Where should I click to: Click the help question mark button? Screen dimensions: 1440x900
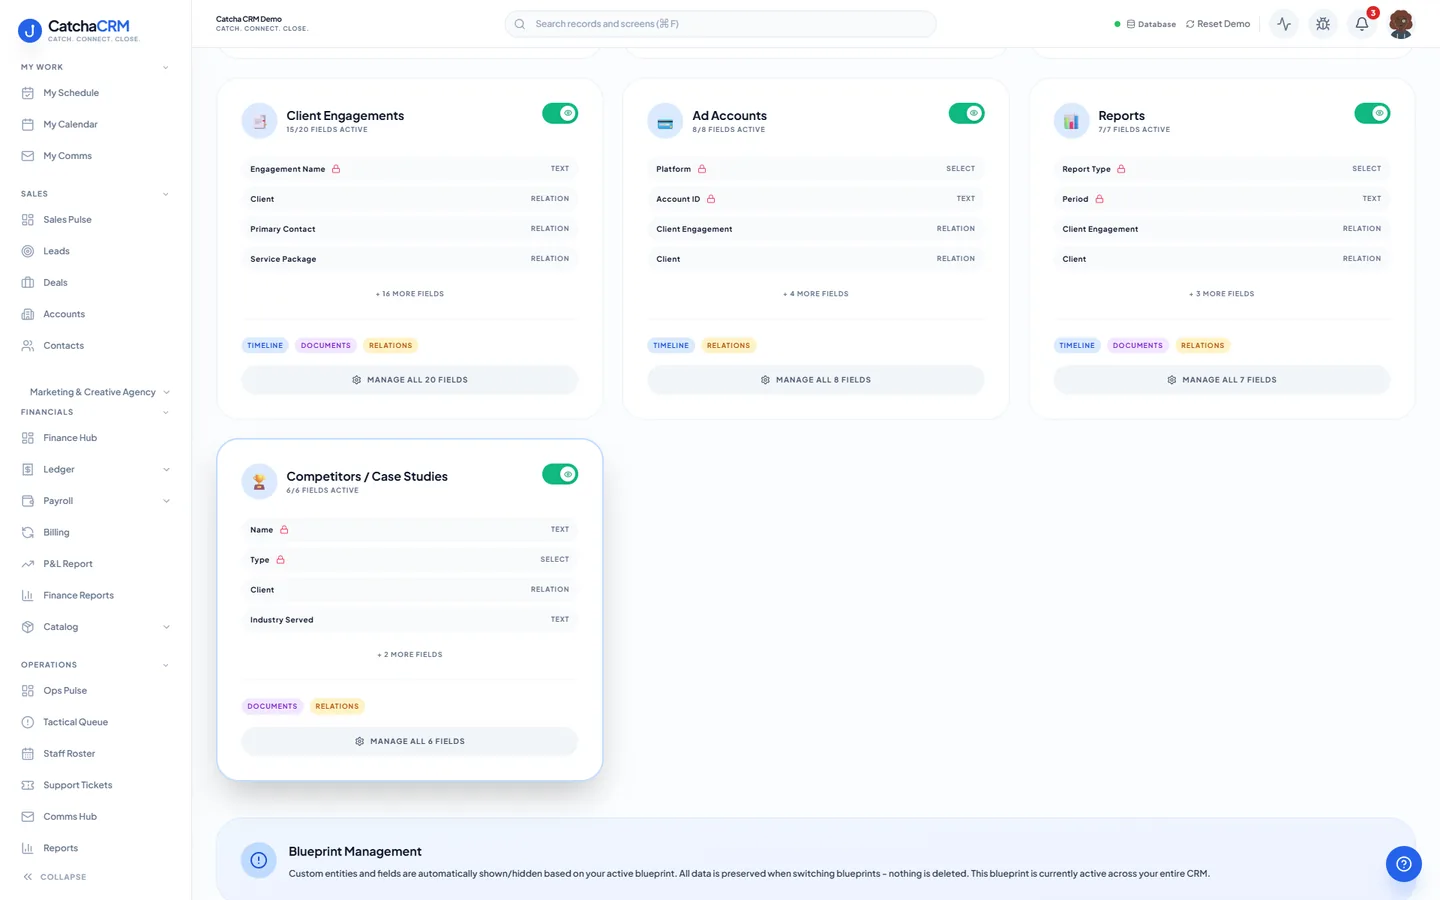(1404, 864)
